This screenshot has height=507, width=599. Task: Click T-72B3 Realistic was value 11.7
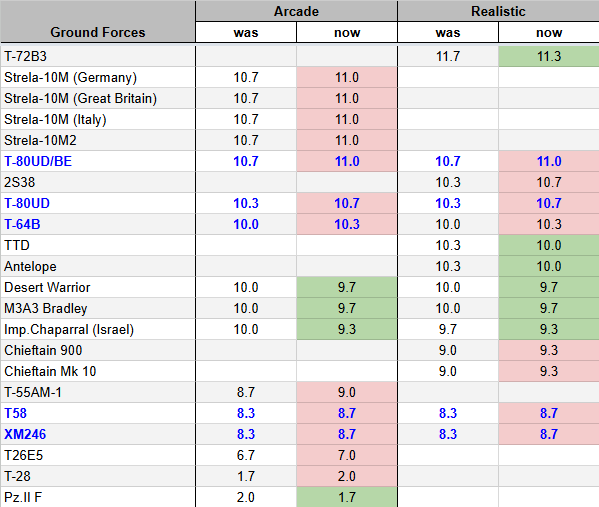tap(448, 57)
